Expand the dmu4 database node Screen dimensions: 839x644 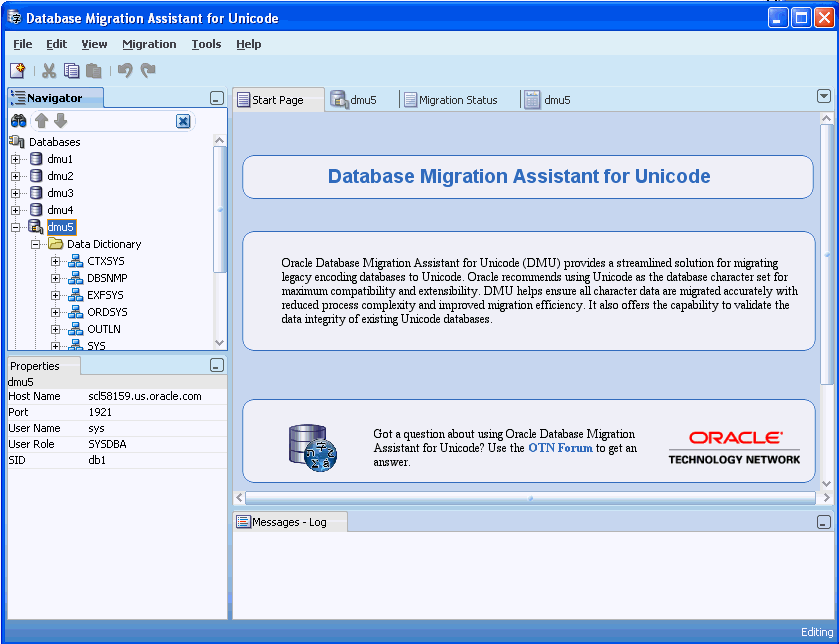pos(16,211)
